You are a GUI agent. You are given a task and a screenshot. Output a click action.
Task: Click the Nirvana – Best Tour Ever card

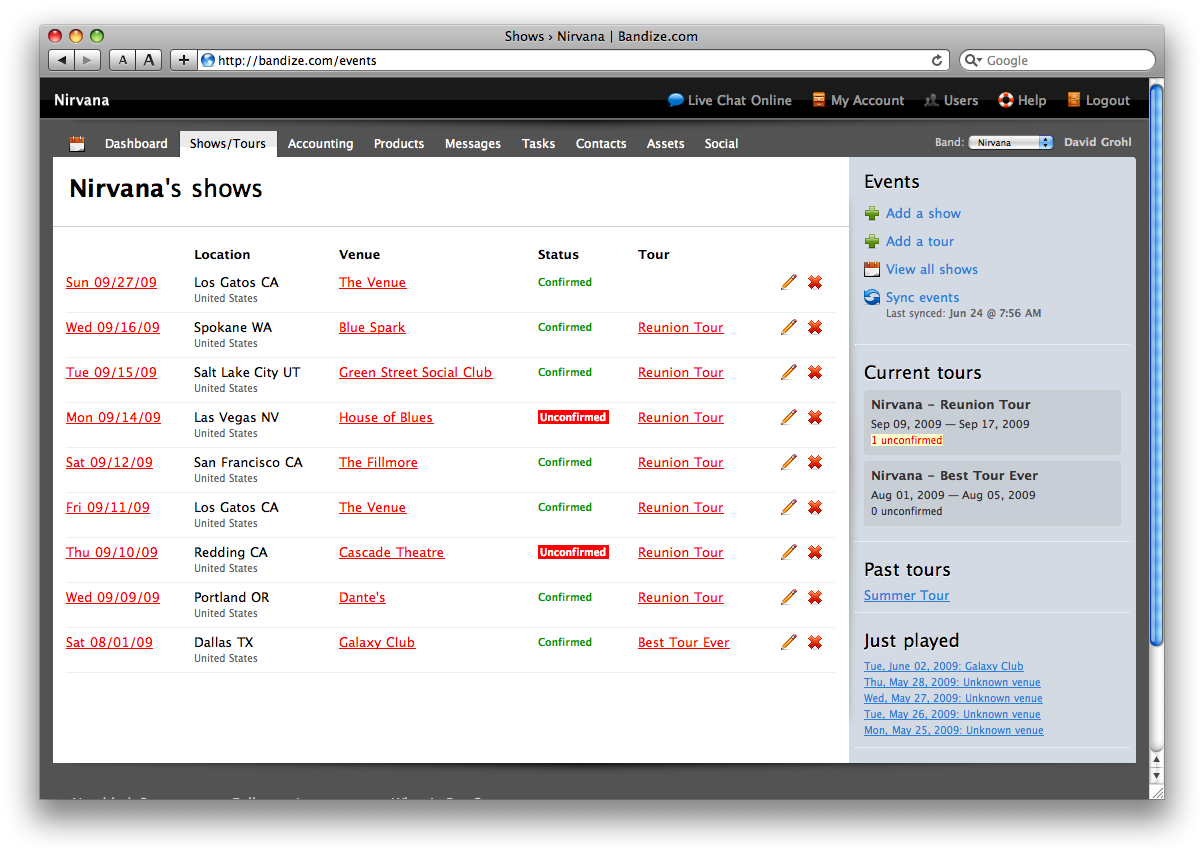(992, 493)
